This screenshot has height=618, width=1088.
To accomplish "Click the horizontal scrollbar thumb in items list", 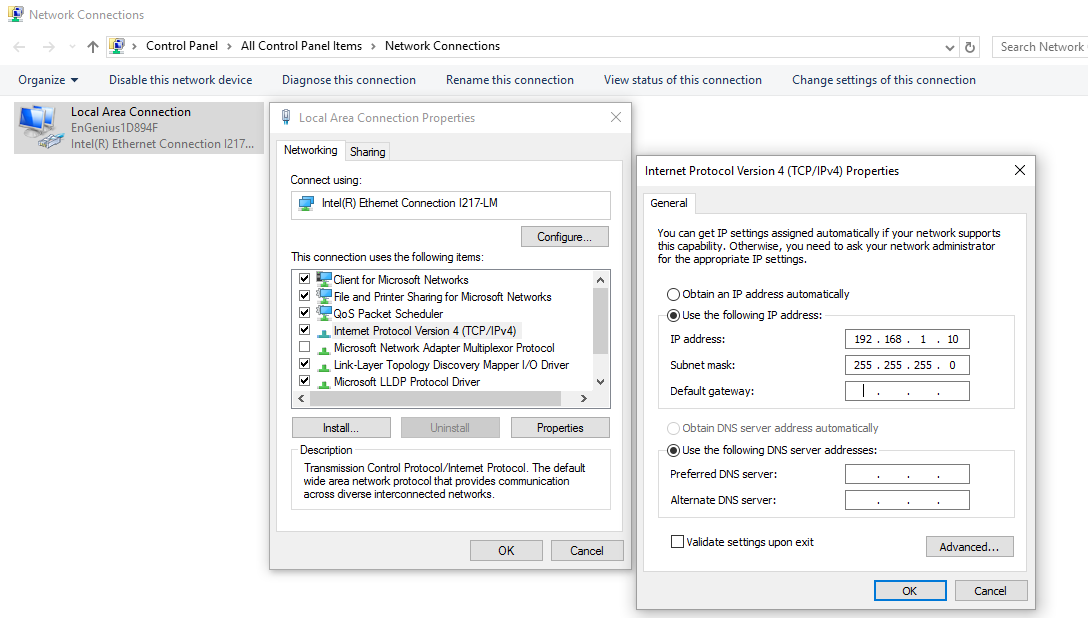I will coord(435,399).
